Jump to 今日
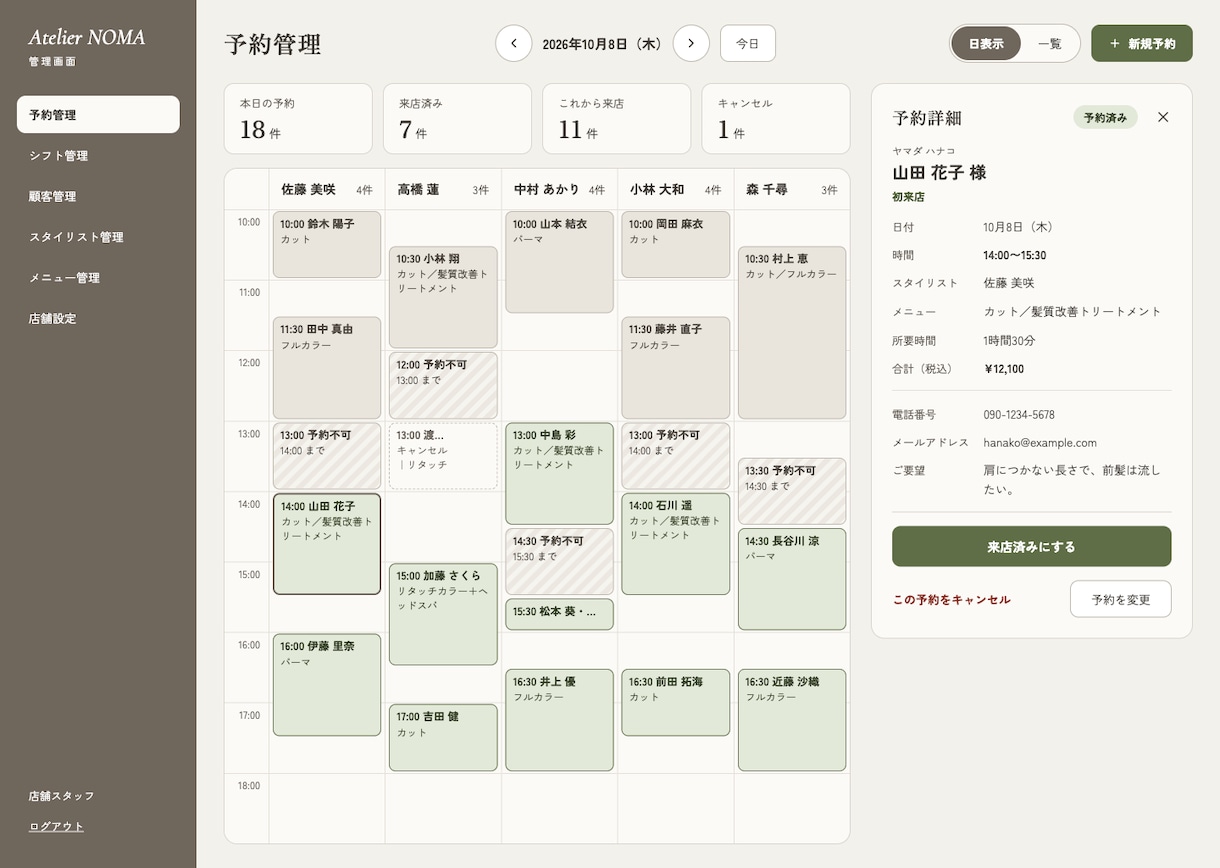The height and width of the screenshot is (868, 1220). click(x=748, y=44)
